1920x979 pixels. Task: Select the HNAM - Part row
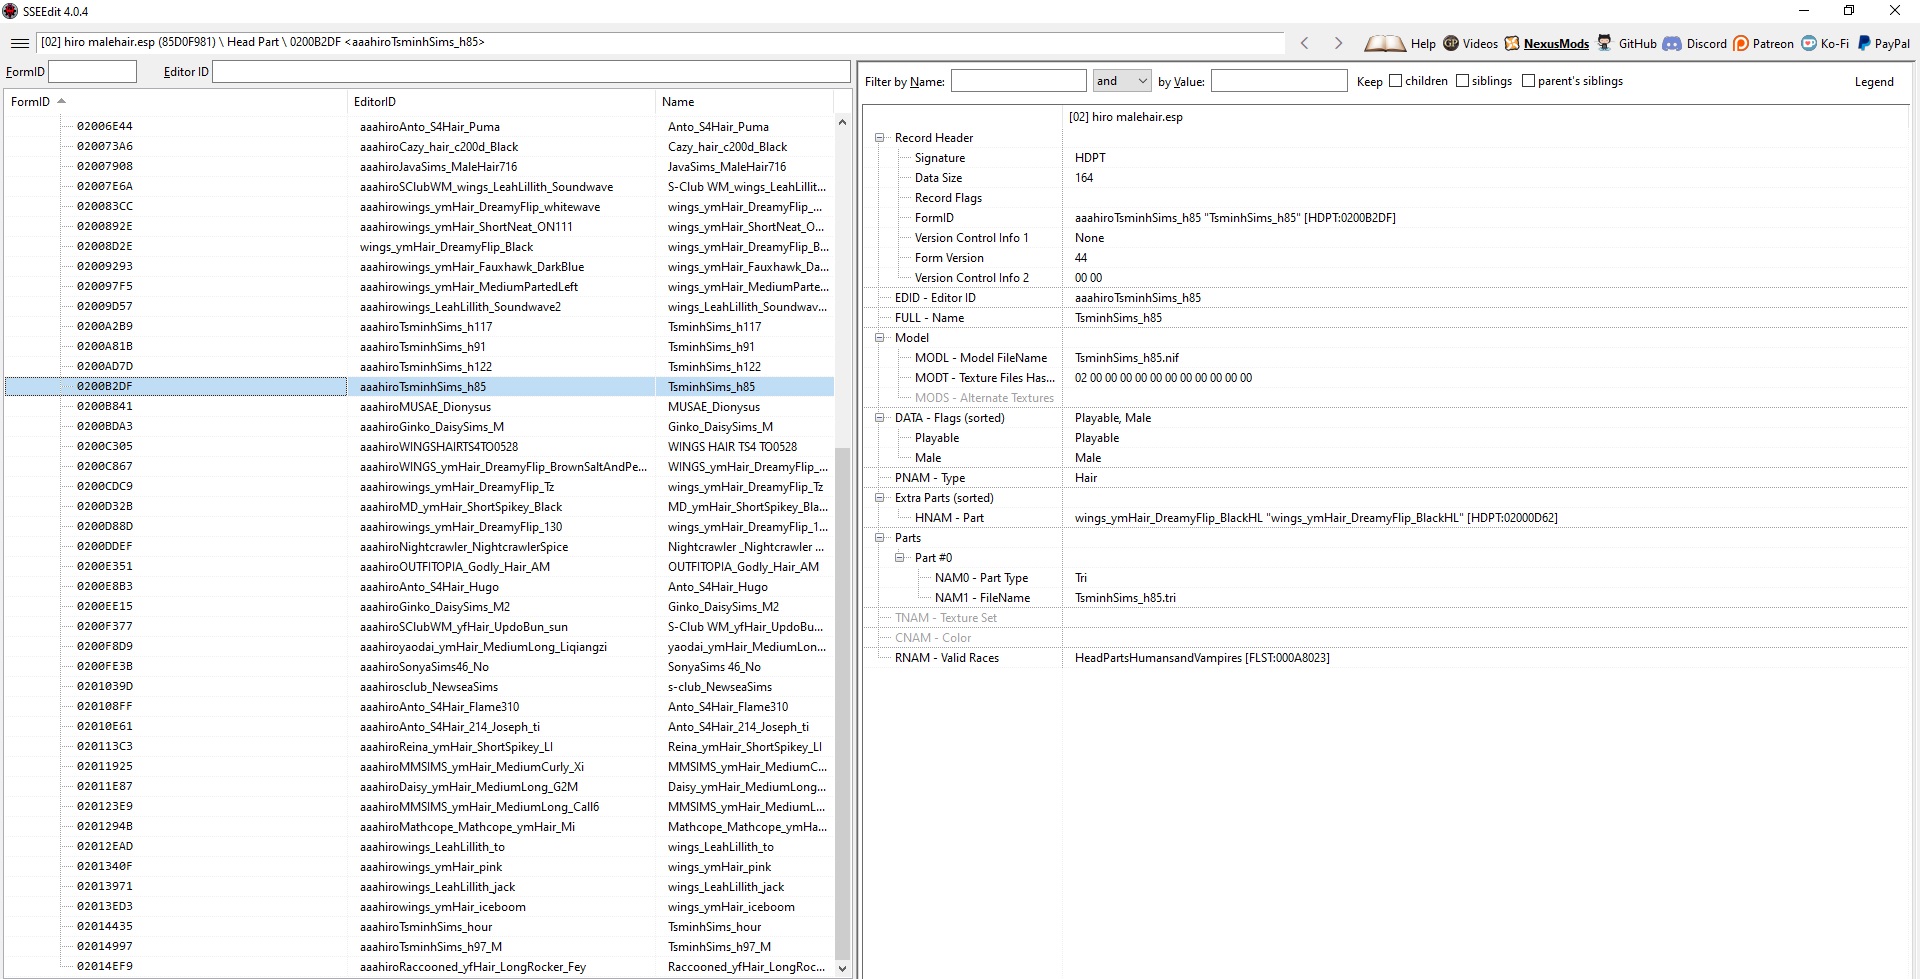(x=1386, y=518)
